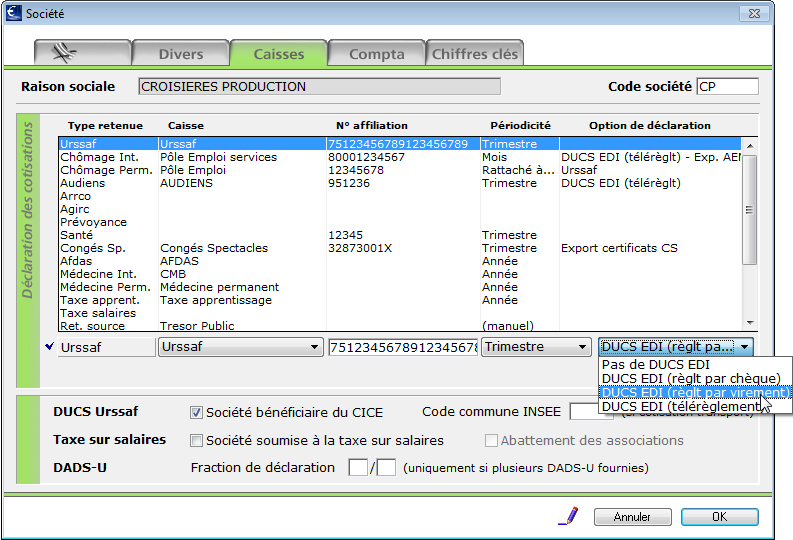
Task: Select the Audiens row
Action: pyautogui.click(x=400, y=183)
